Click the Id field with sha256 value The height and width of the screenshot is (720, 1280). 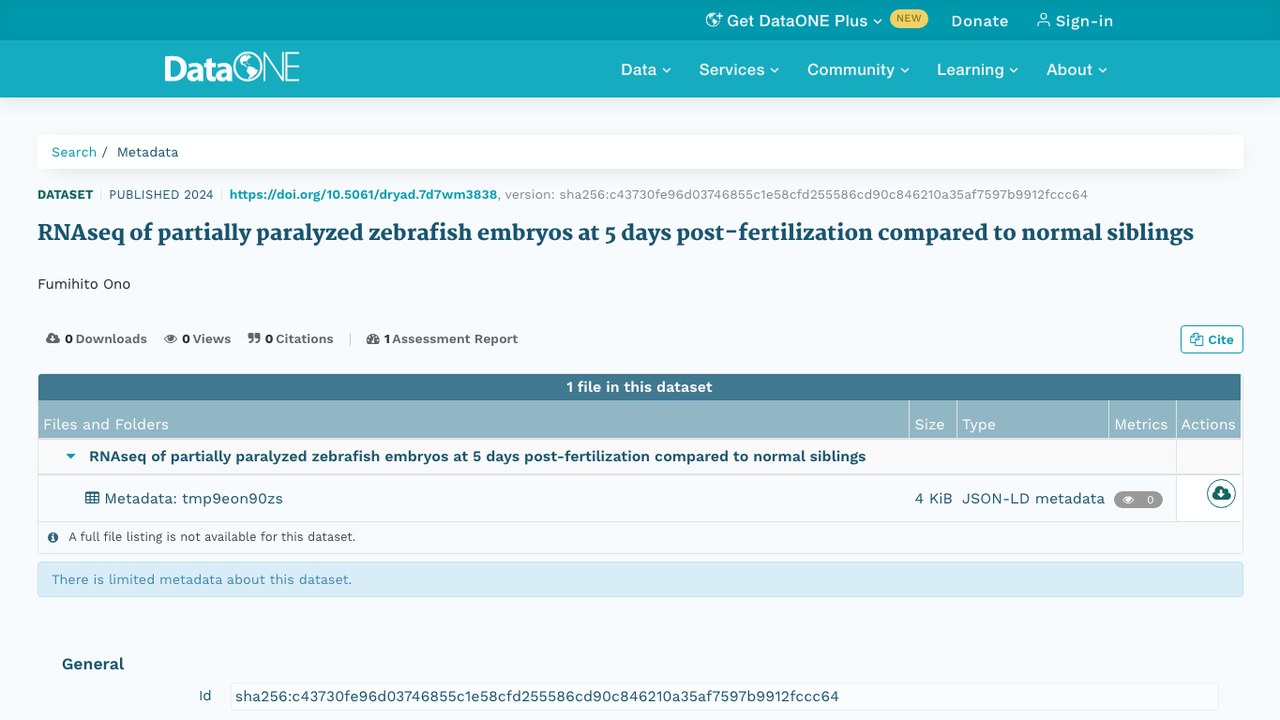(x=724, y=696)
